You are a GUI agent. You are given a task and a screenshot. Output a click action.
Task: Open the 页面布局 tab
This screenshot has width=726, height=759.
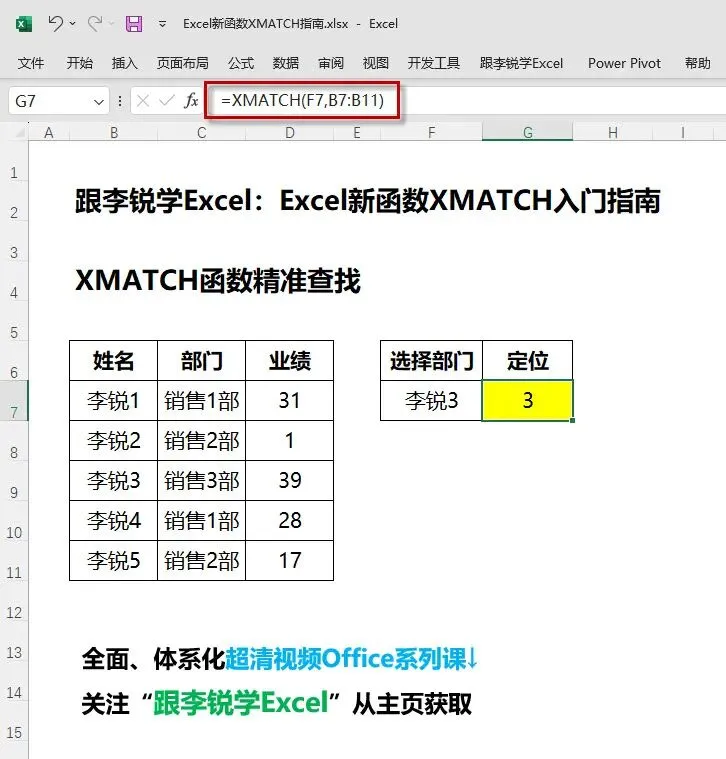point(182,63)
